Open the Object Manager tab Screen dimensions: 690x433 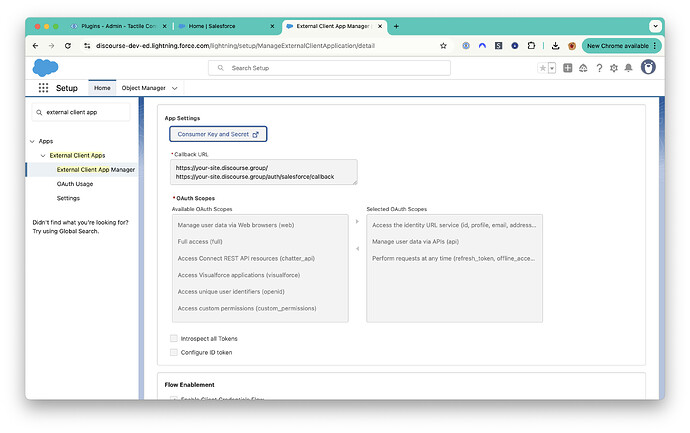point(143,88)
